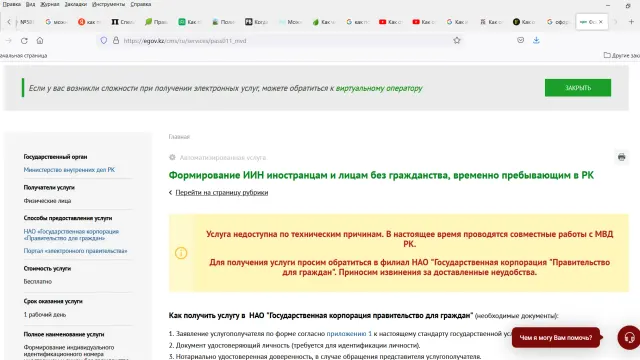Open a new tab with plus icon
640x360 pixels.
[x=631, y=22]
